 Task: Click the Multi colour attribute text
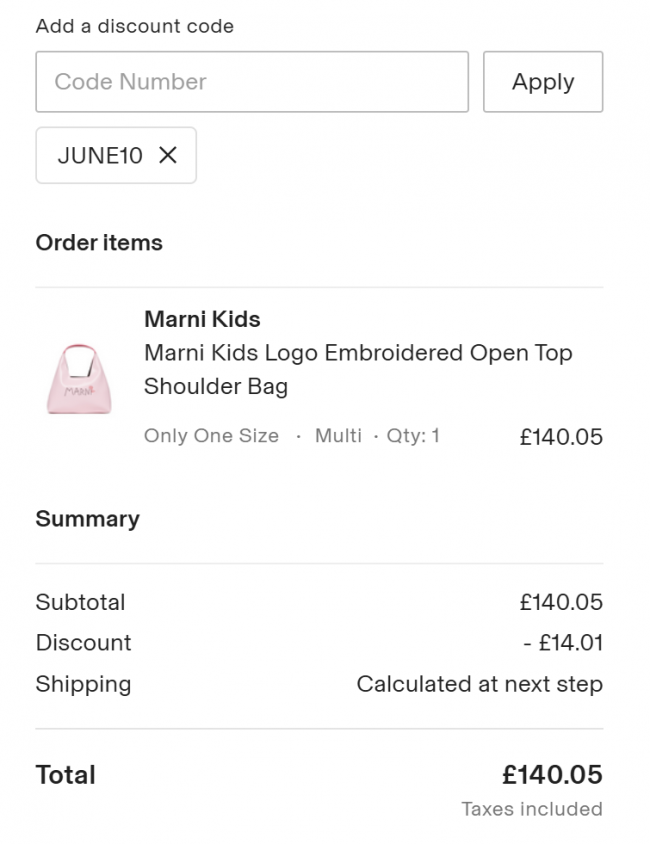[338, 435]
